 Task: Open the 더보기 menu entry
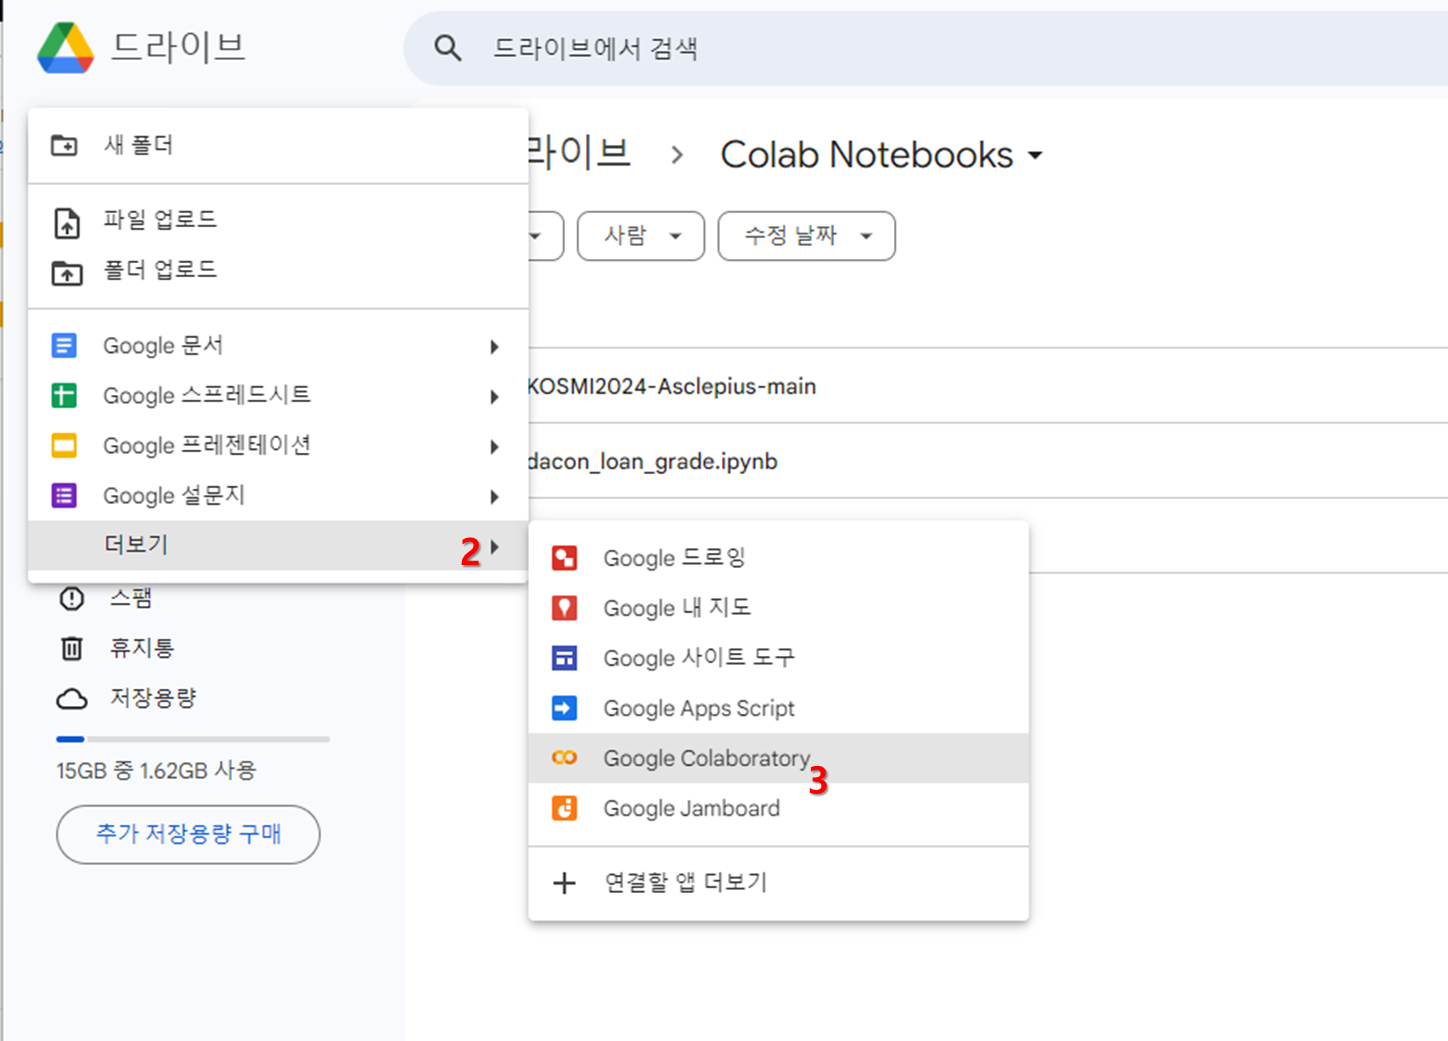(278, 546)
